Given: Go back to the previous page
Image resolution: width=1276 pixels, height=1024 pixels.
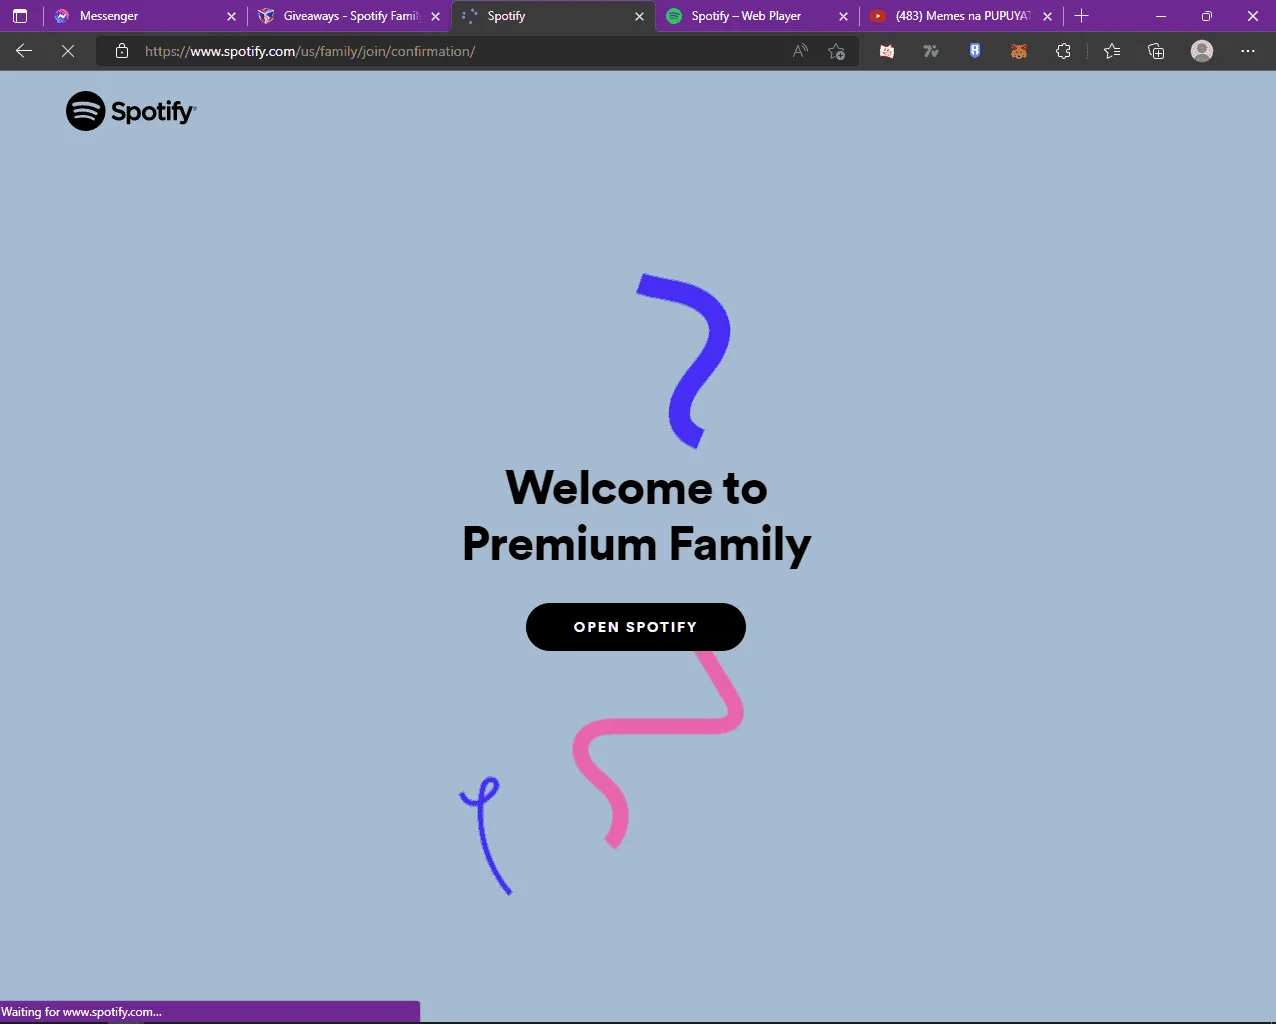Looking at the screenshot, I should pos(24,51).
